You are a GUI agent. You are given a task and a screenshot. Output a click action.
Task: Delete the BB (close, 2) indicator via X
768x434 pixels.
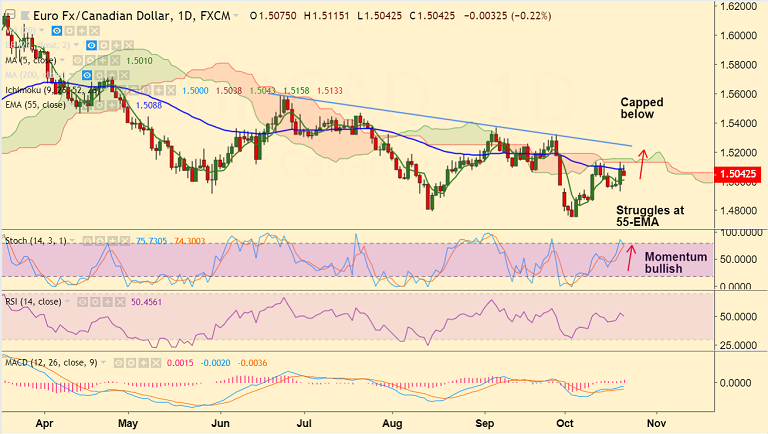[128, 46]
